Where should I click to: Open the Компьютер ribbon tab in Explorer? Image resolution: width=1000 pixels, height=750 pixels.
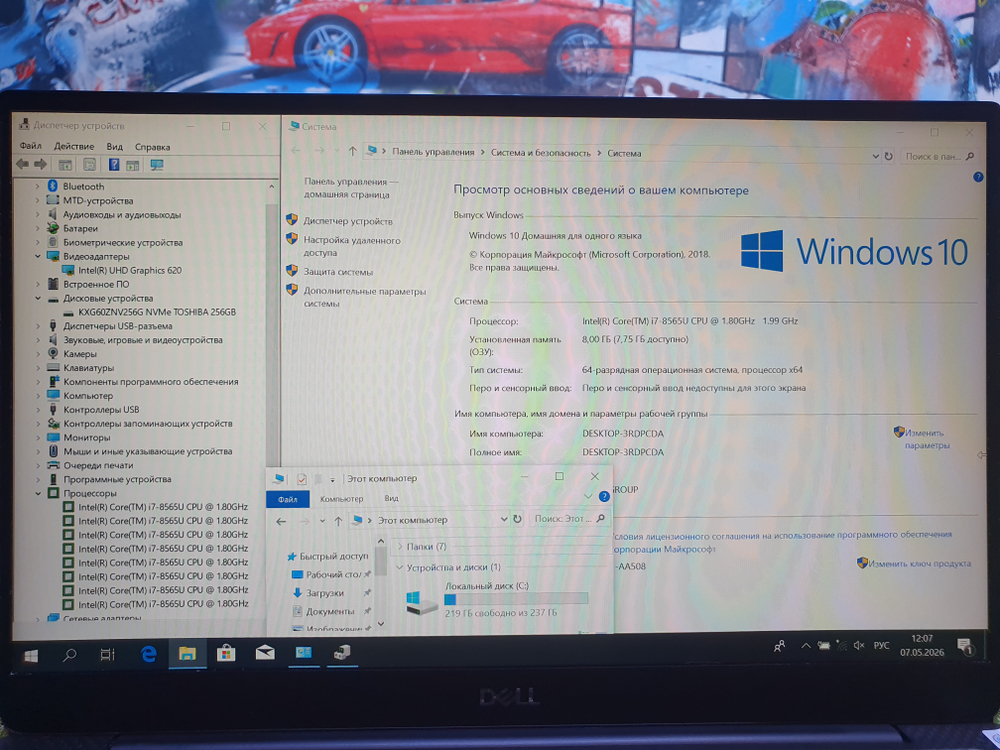click(x=342, y=499)
